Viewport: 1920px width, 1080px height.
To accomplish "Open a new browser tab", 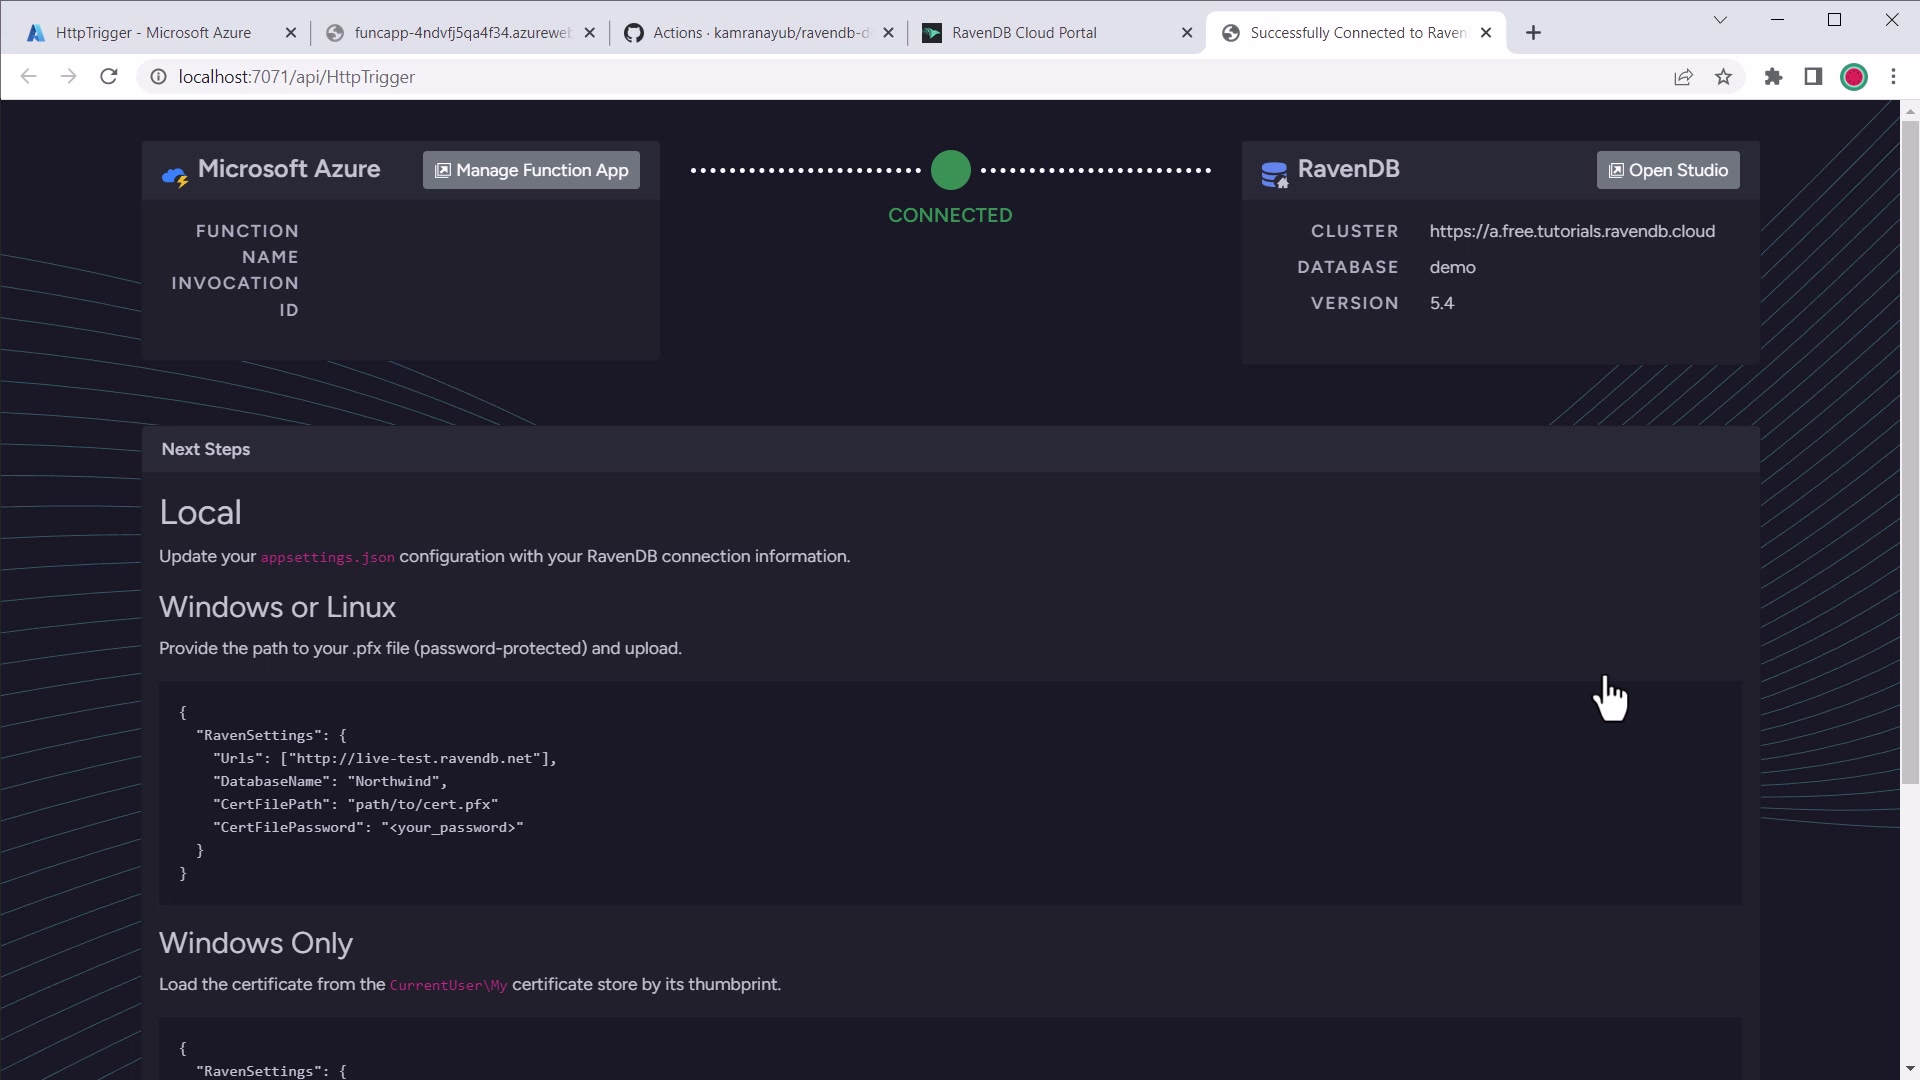I will point(1533,33).
